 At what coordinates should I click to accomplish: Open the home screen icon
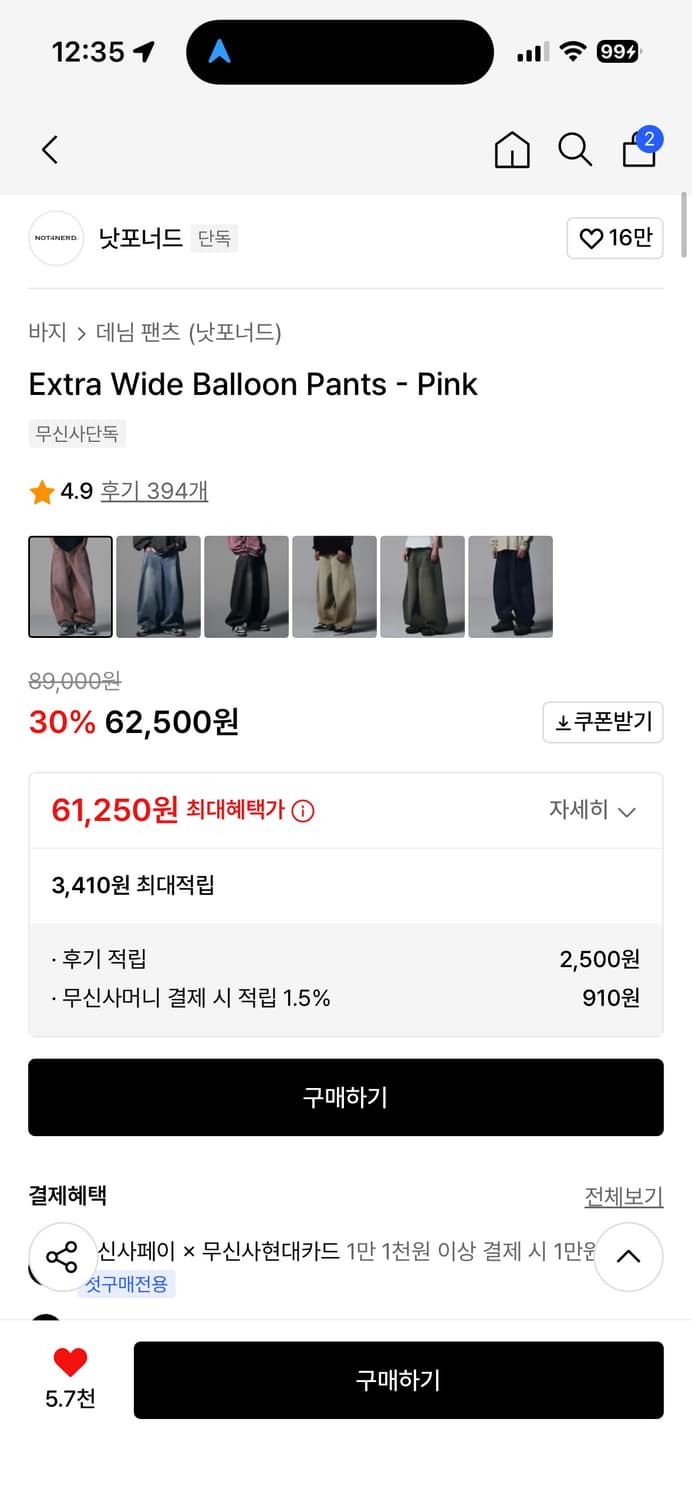point(512,150)
